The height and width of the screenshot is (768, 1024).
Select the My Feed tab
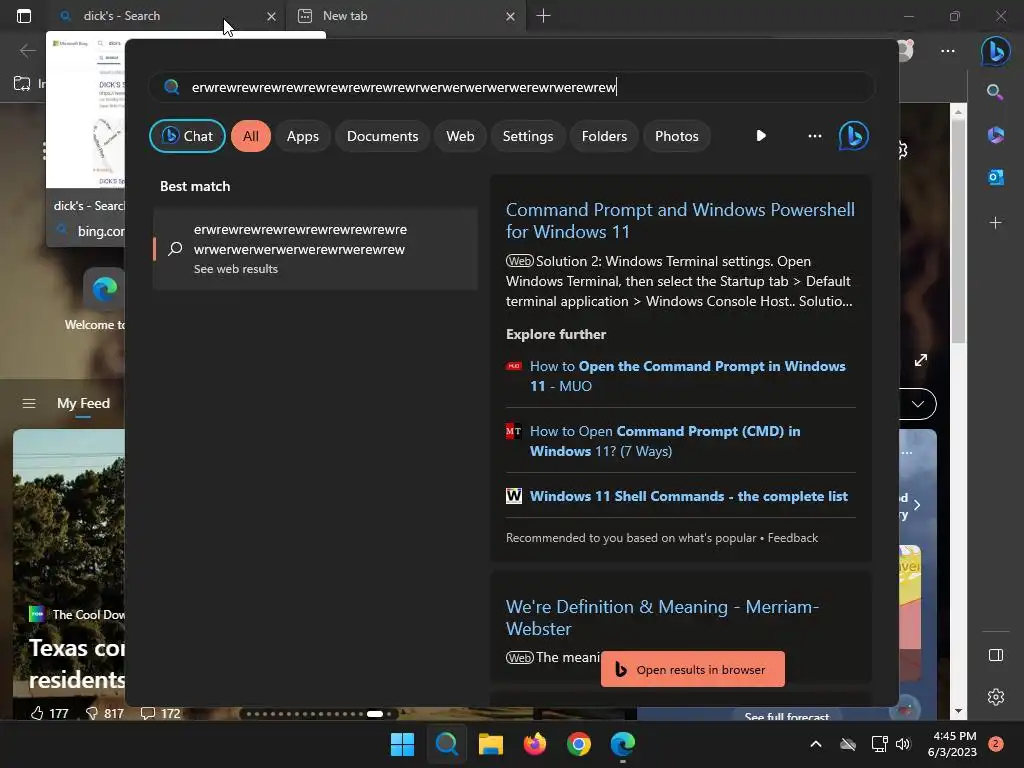tap(83, 404)
